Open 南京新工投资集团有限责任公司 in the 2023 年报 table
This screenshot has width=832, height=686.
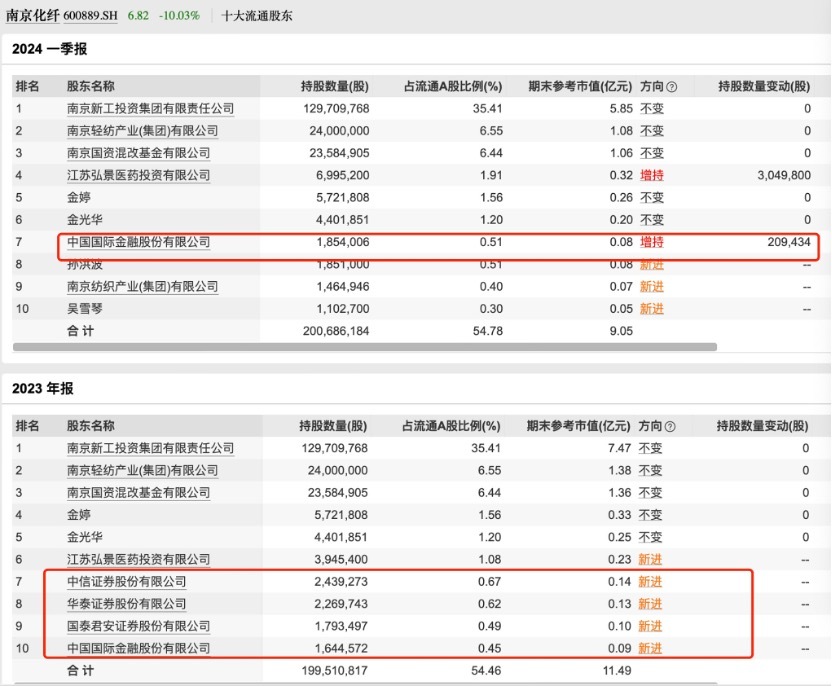(x=150, y=448)
